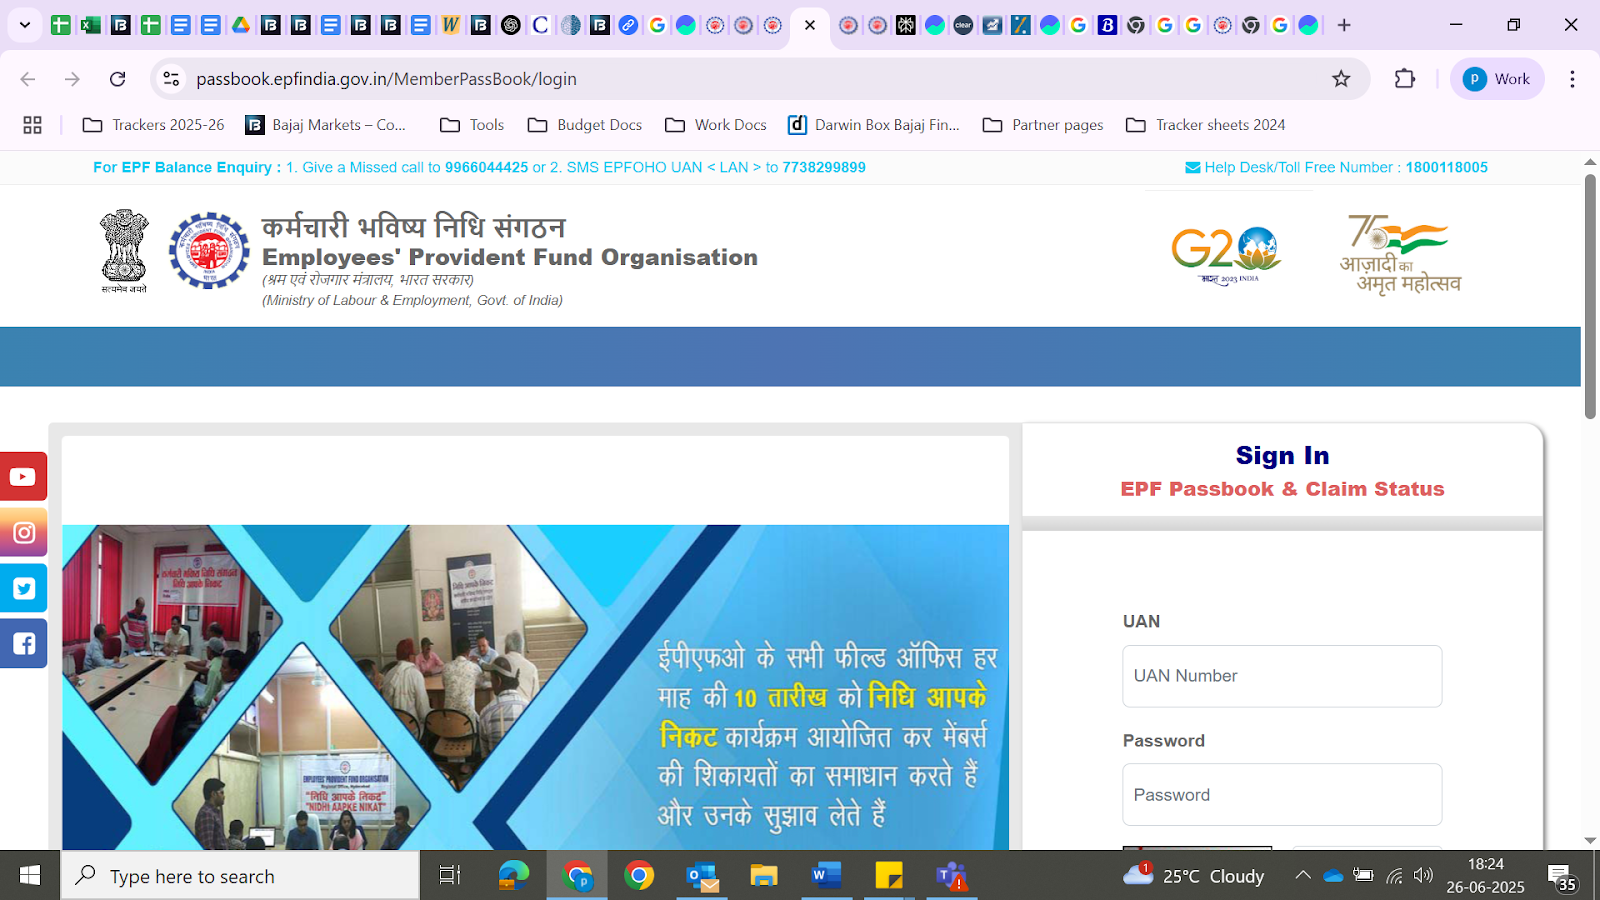Image resolution: width=1600 pixels, height=900 pixels.
Task: Open the Work Docs bookmark folder
Action: (x=716, y=125)
